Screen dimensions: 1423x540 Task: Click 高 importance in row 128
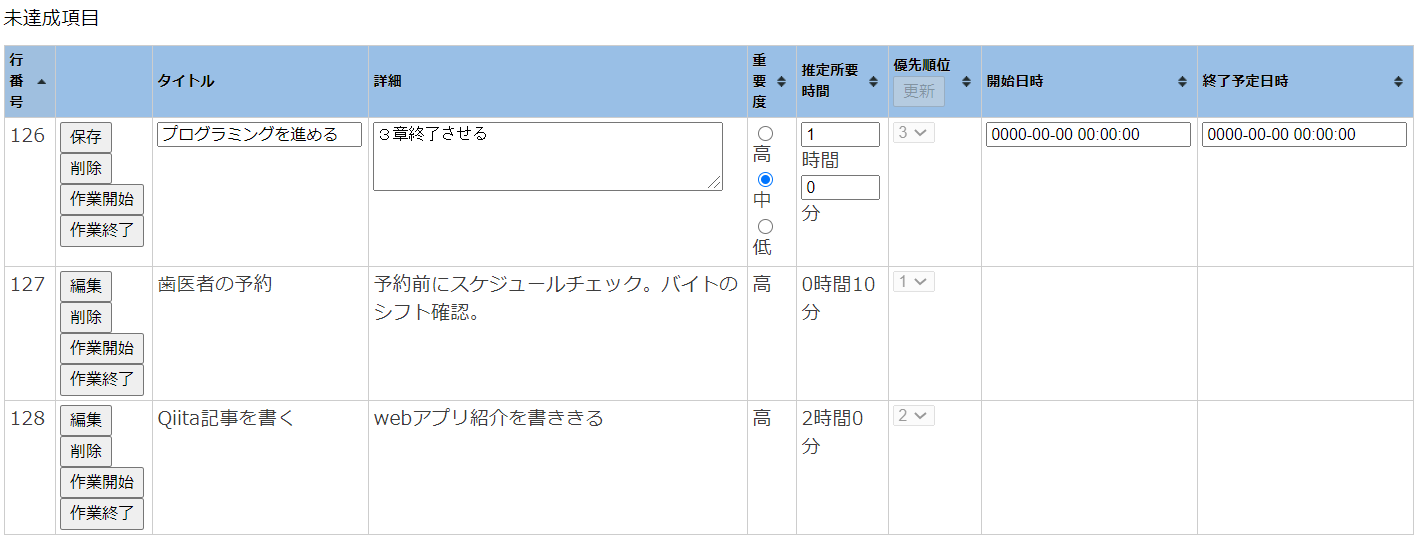click(762, 418)
